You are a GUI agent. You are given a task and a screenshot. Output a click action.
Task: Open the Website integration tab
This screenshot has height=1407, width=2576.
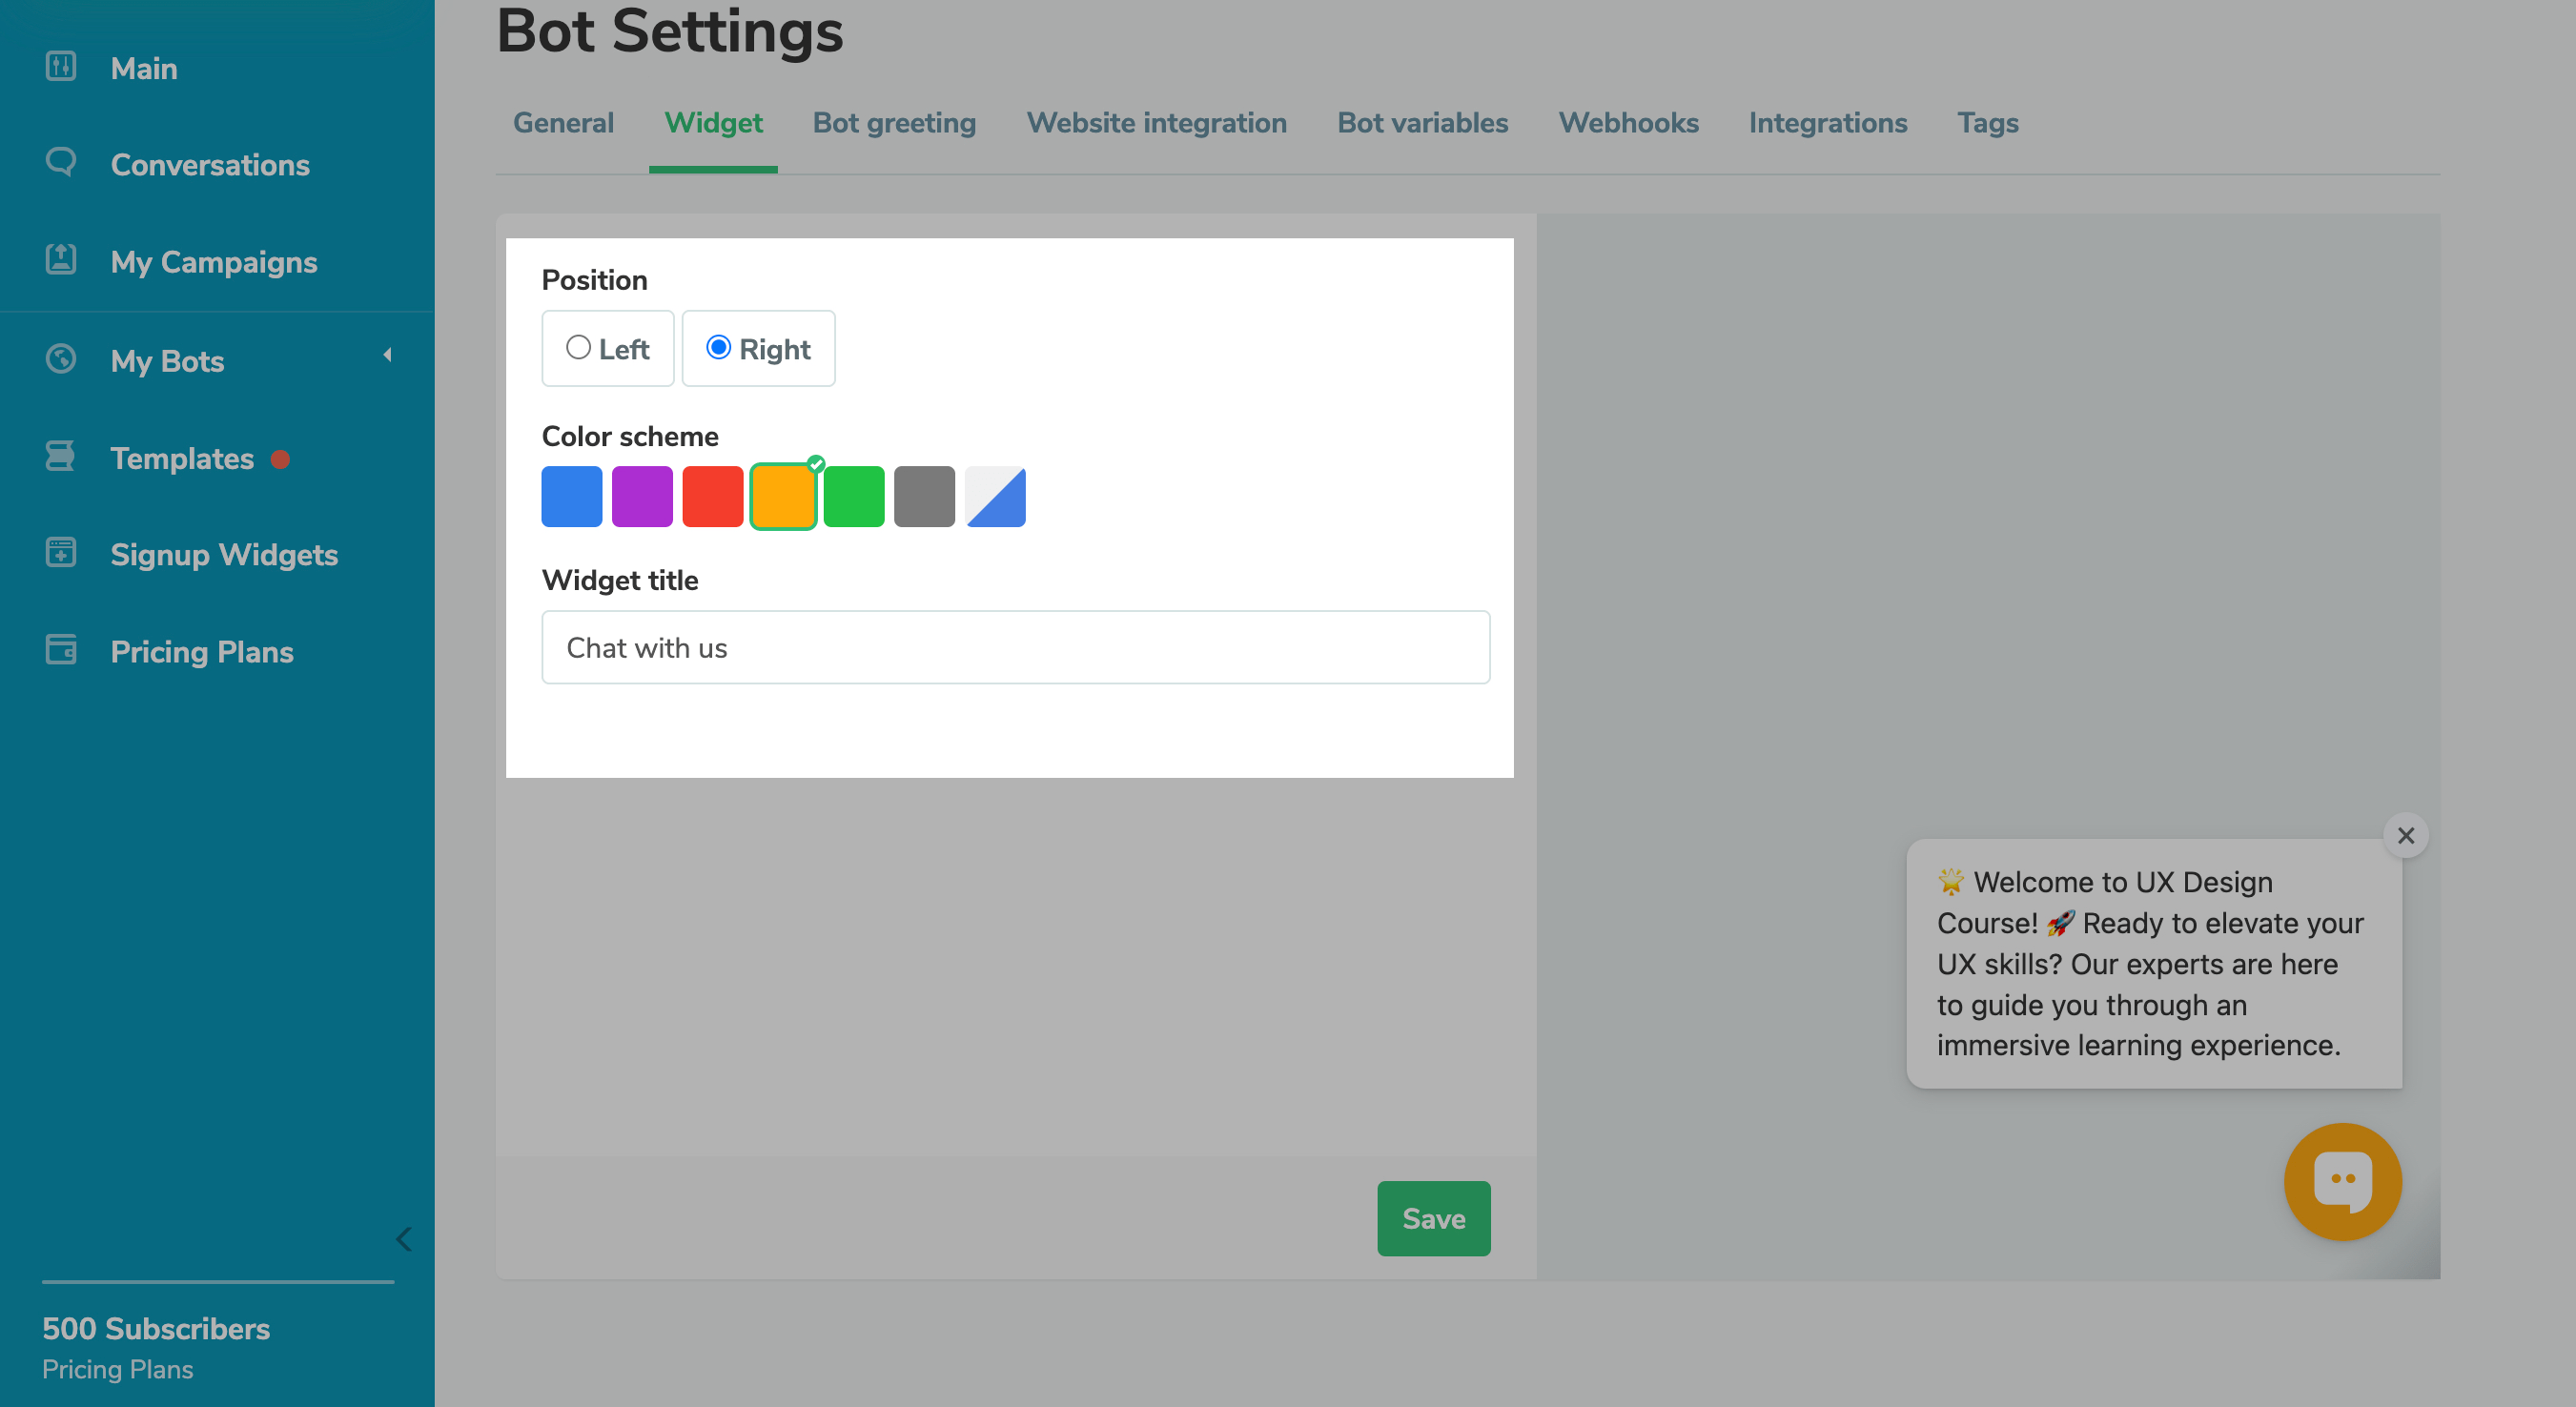[x=1156, y=123]
